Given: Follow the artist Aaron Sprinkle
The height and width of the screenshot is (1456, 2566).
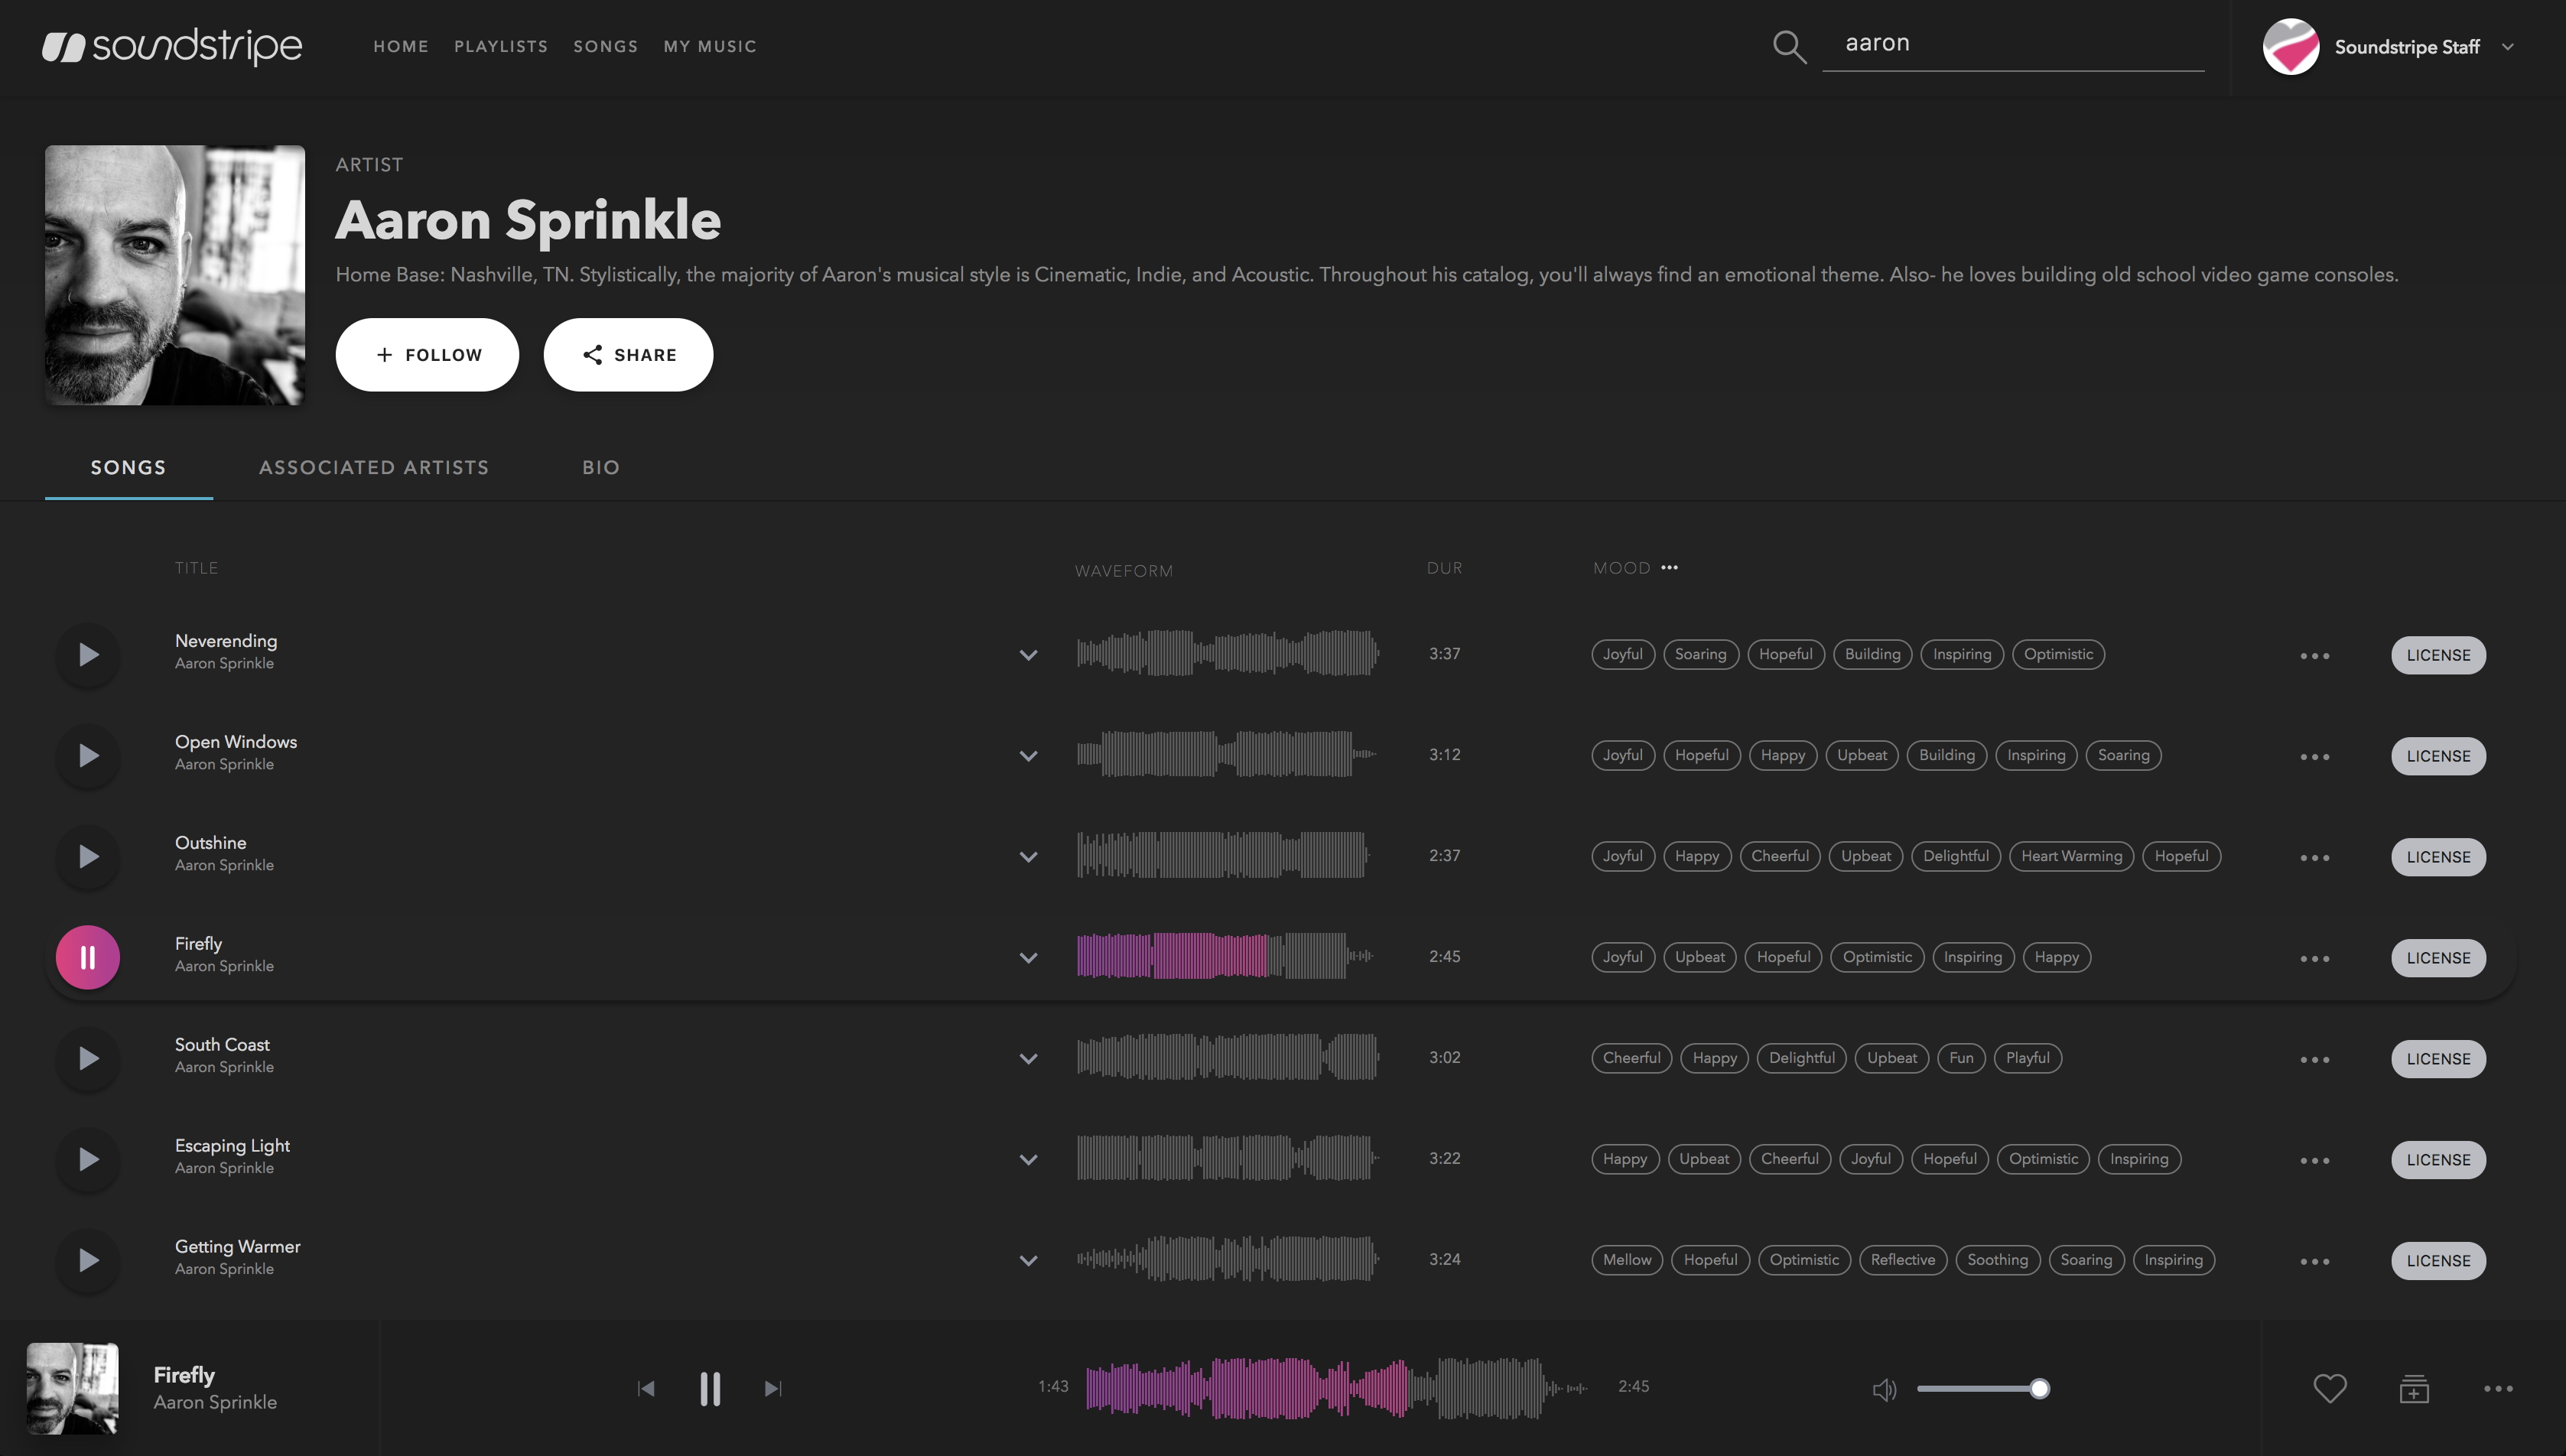Looking at the screenshot, I should 427,355.
